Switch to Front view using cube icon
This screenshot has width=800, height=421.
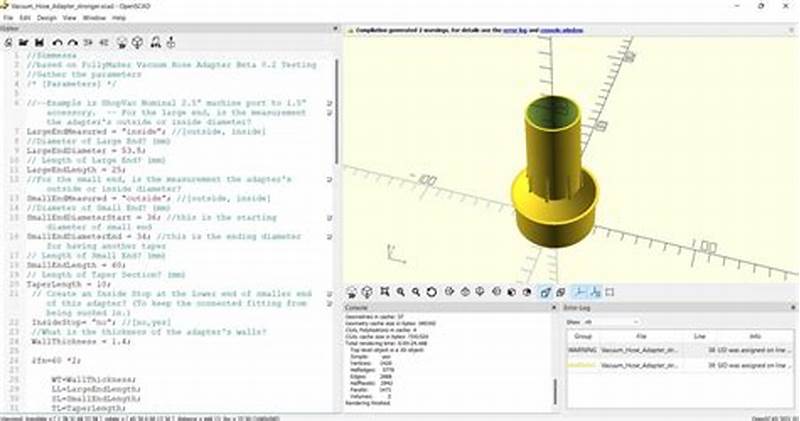[511, 292]
